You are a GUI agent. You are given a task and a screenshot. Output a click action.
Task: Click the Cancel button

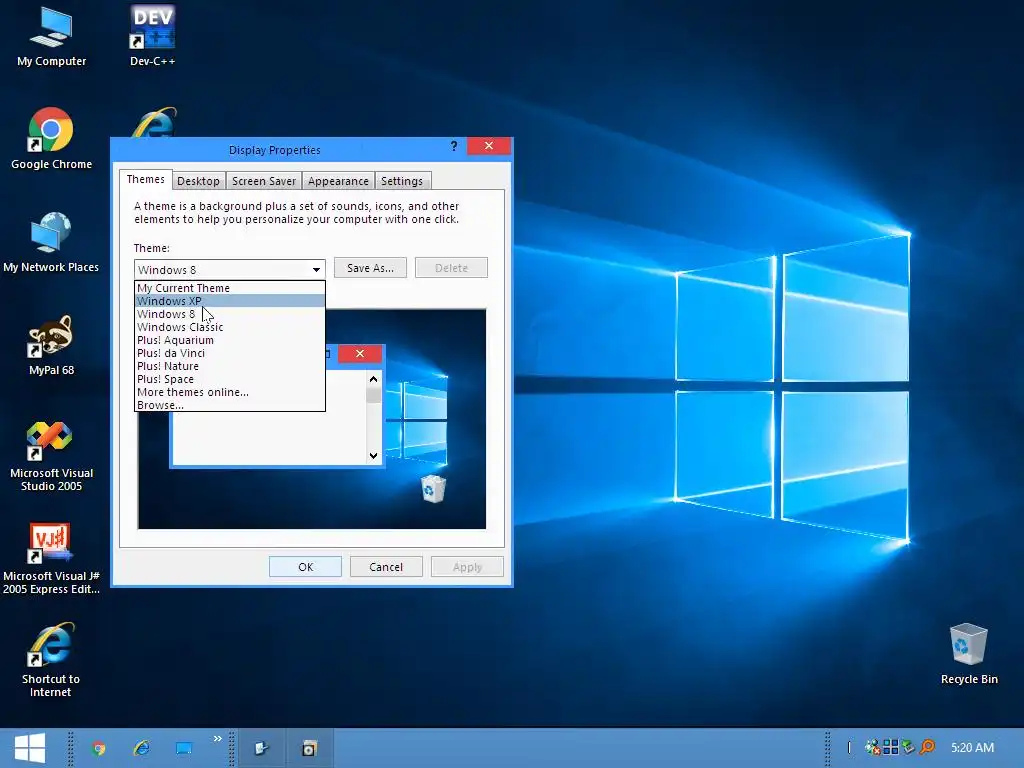coord(386,567)
